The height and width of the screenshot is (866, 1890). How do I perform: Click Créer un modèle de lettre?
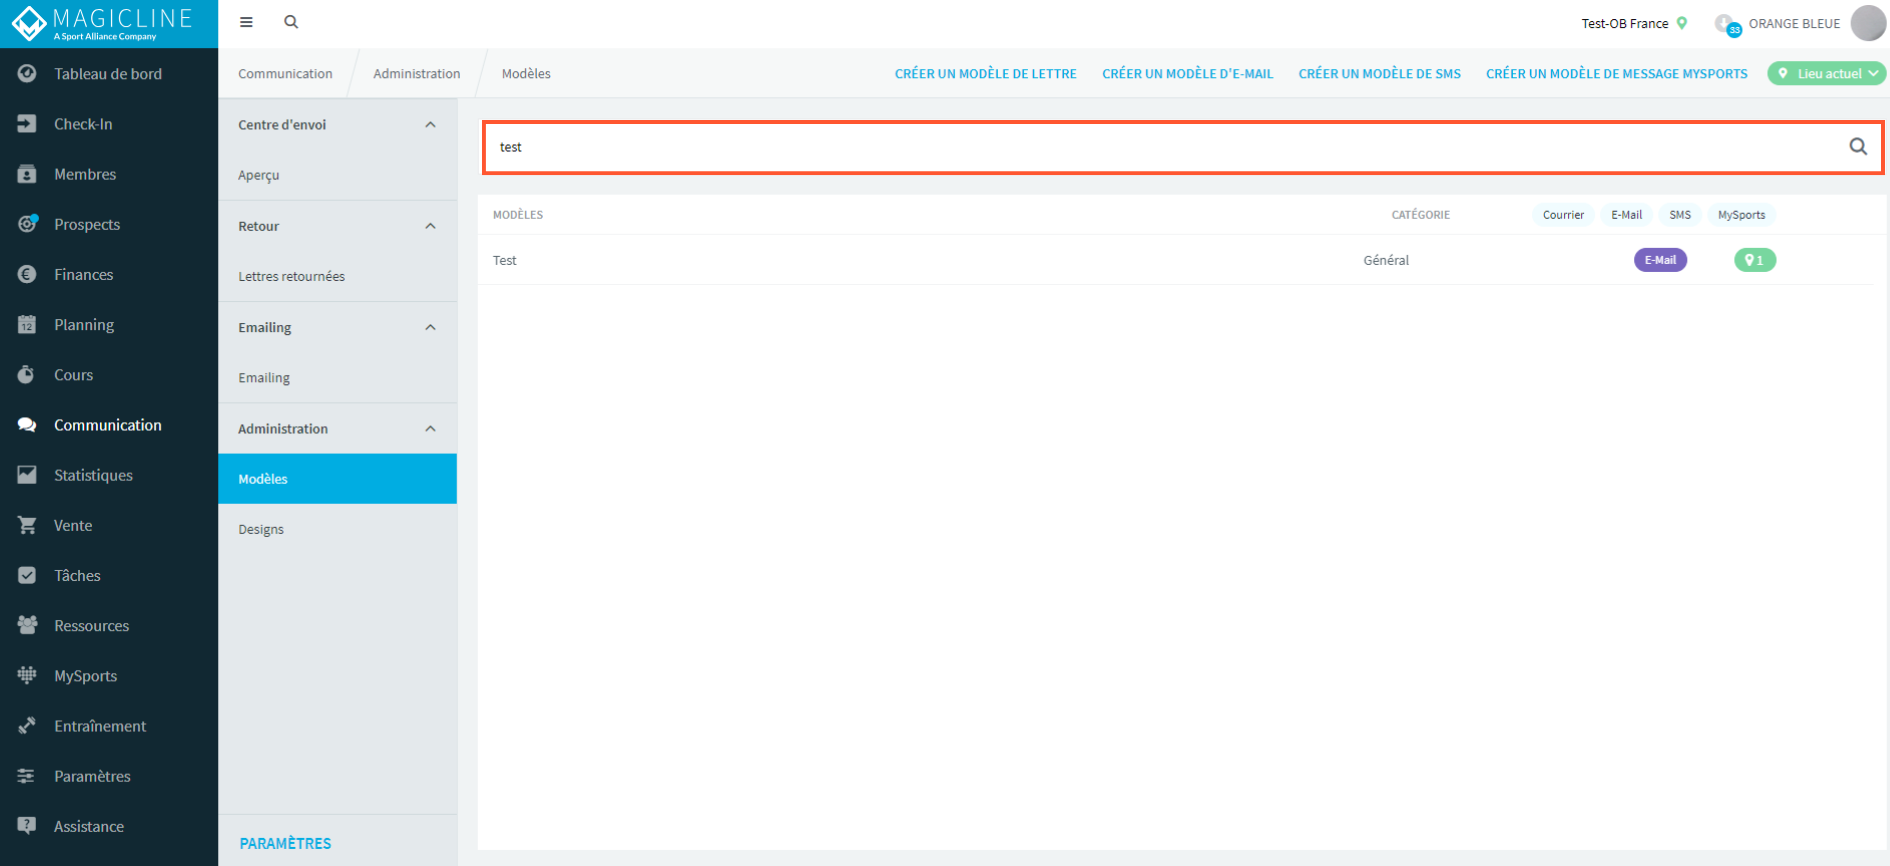(985, 73)
